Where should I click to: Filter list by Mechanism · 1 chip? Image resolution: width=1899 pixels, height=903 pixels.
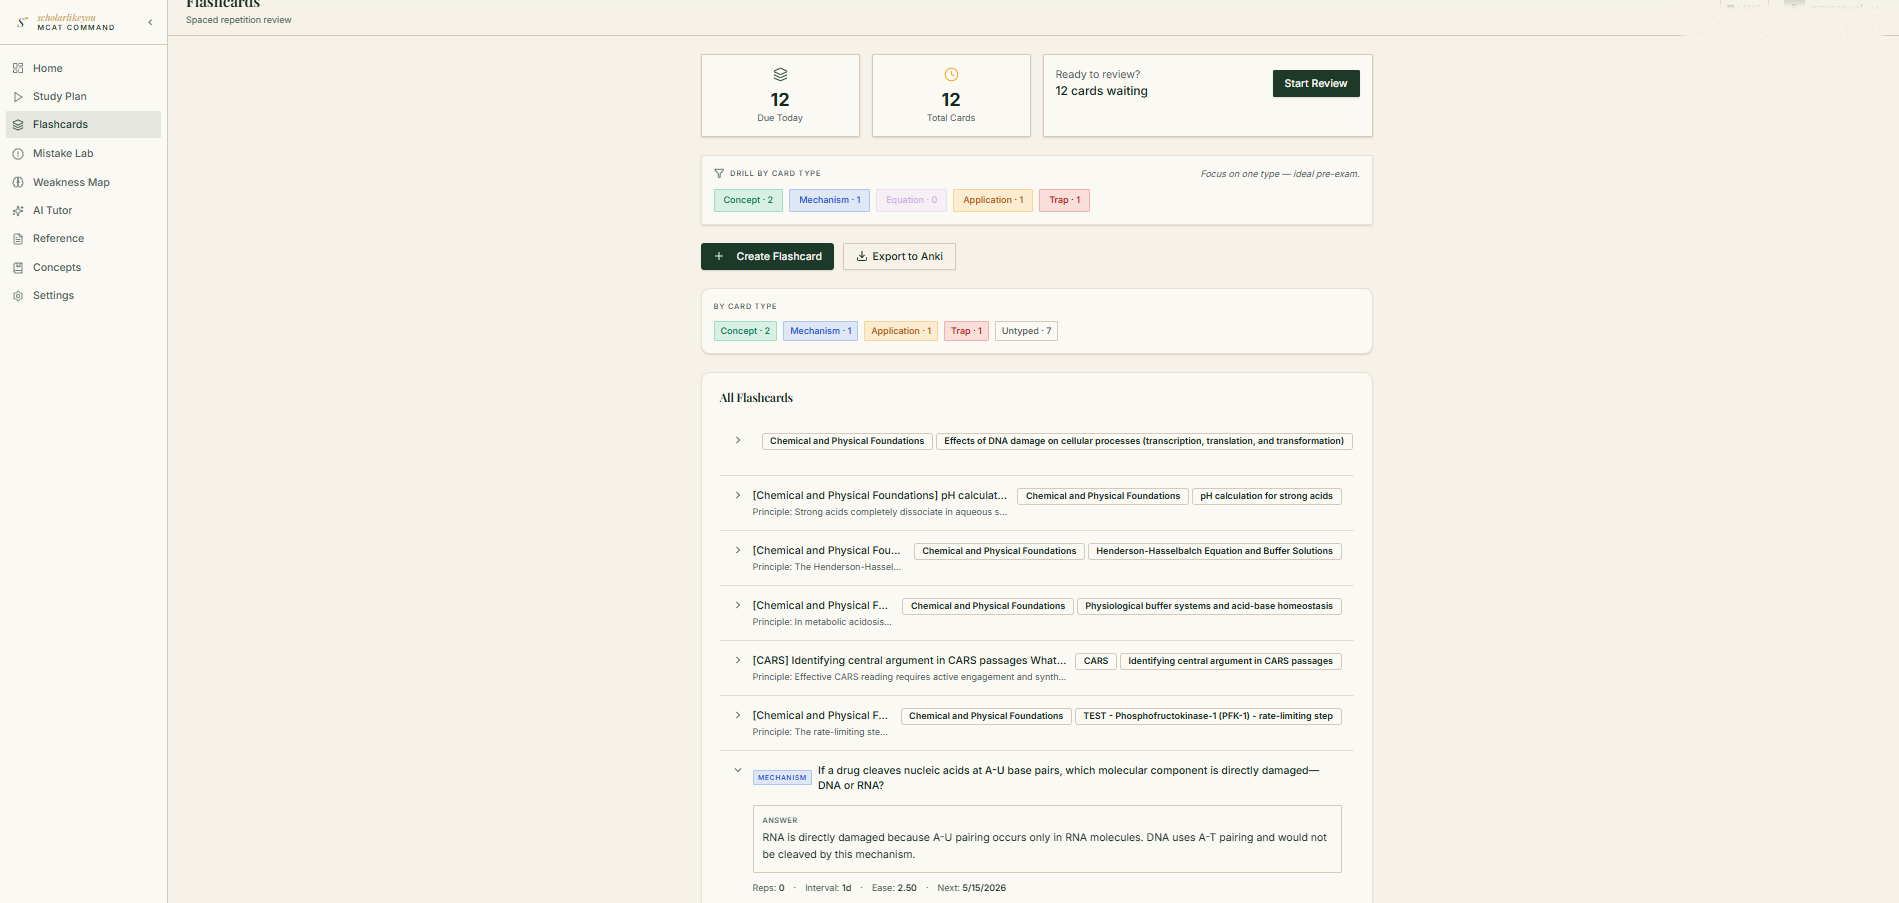coord(820,331)
